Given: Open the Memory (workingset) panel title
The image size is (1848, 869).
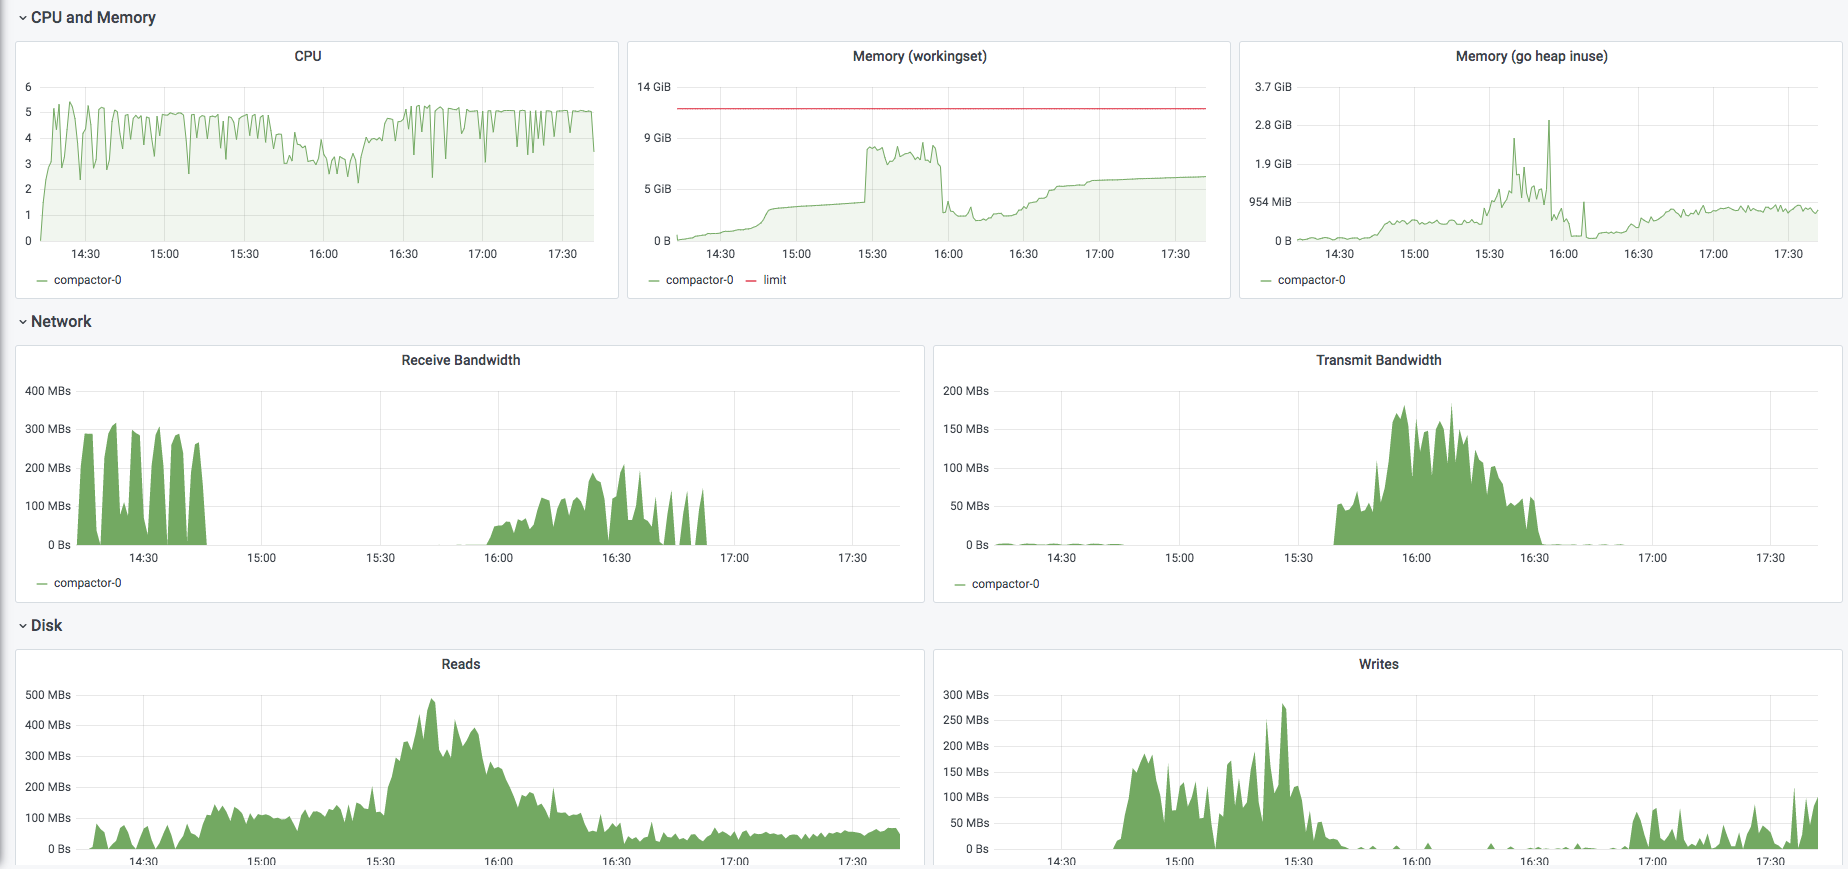Looking at the screenshot, I should coord(919,56).
